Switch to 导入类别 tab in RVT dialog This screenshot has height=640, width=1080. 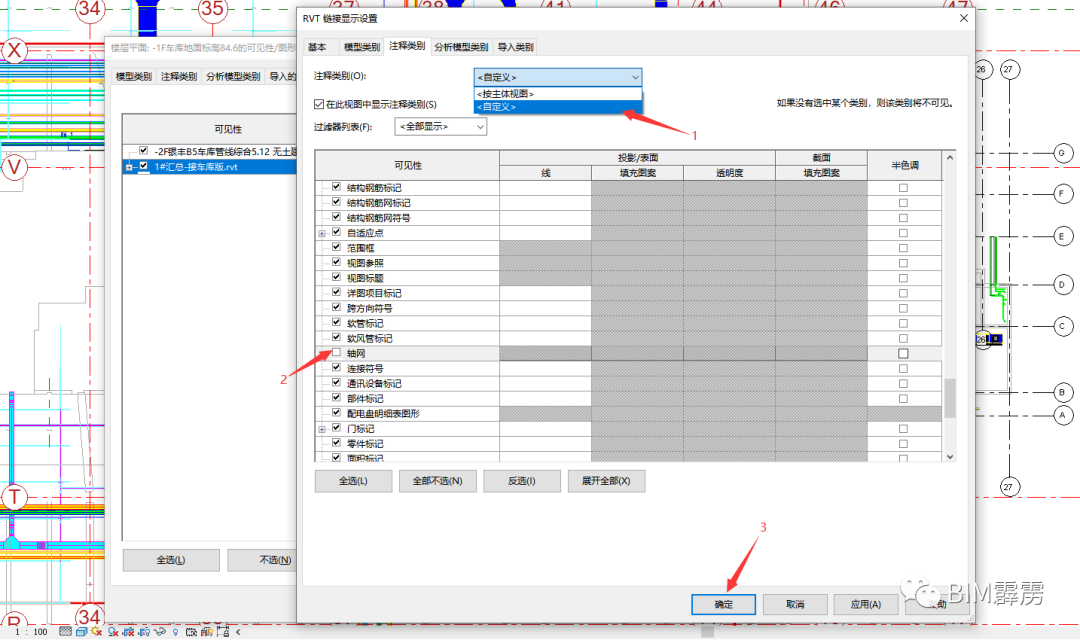pos(515,47)
